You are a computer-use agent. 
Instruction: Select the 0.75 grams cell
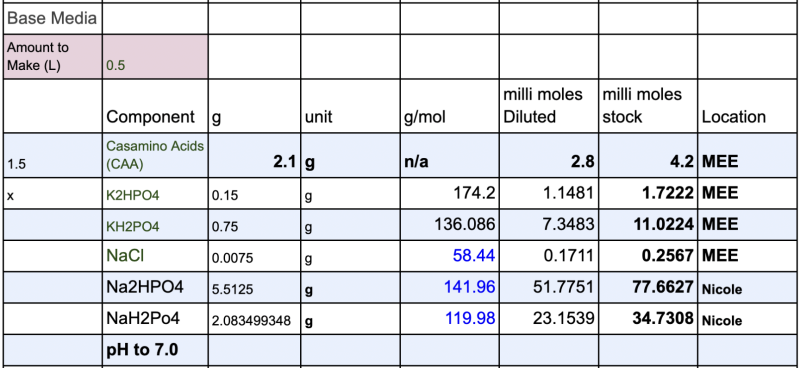pyautogui.click(x=254, y=225)
